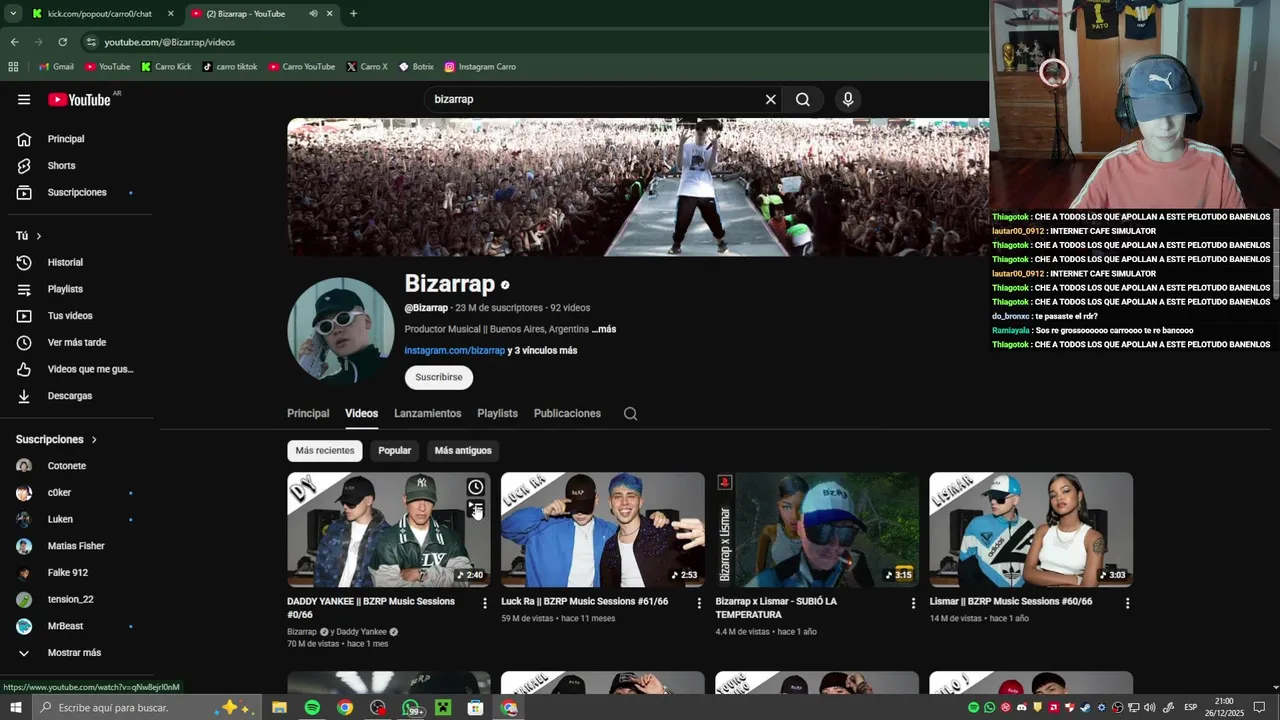Viewport: 1280px width, 720px height.
Task: Go to the YouTube home logo
Action: 80,99
